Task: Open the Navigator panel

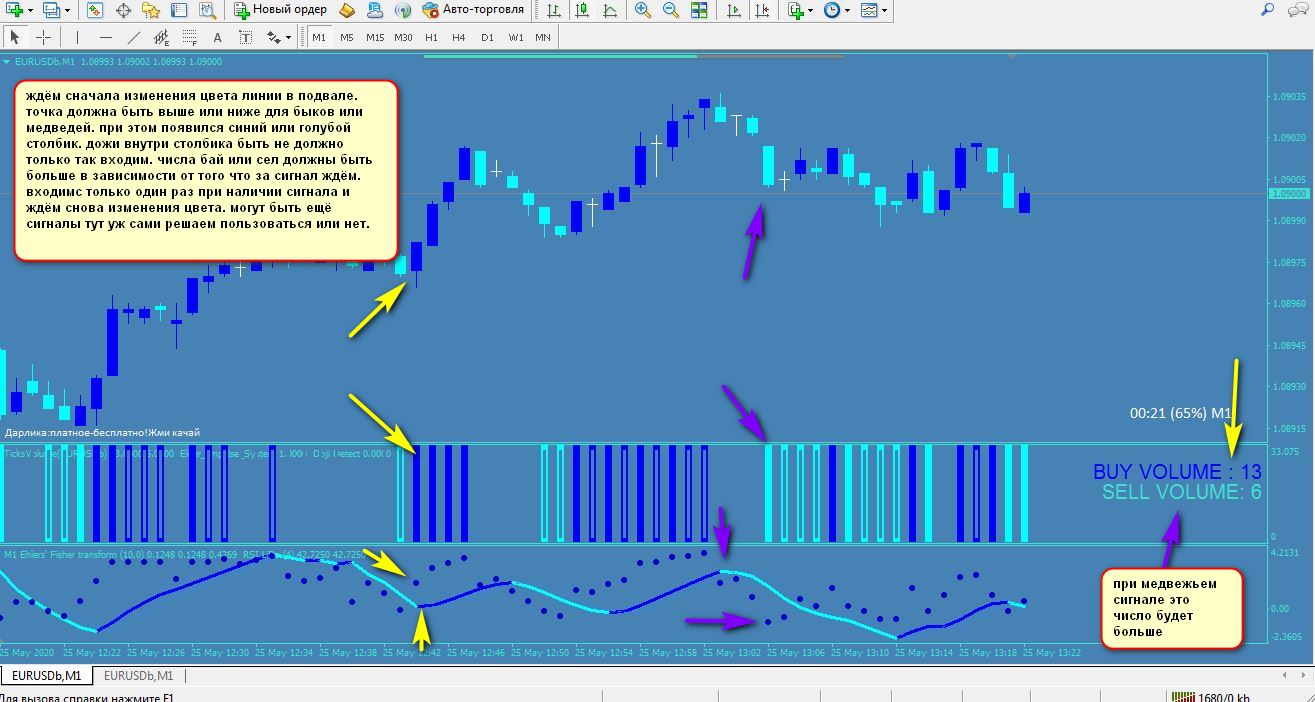Action: 152,10
